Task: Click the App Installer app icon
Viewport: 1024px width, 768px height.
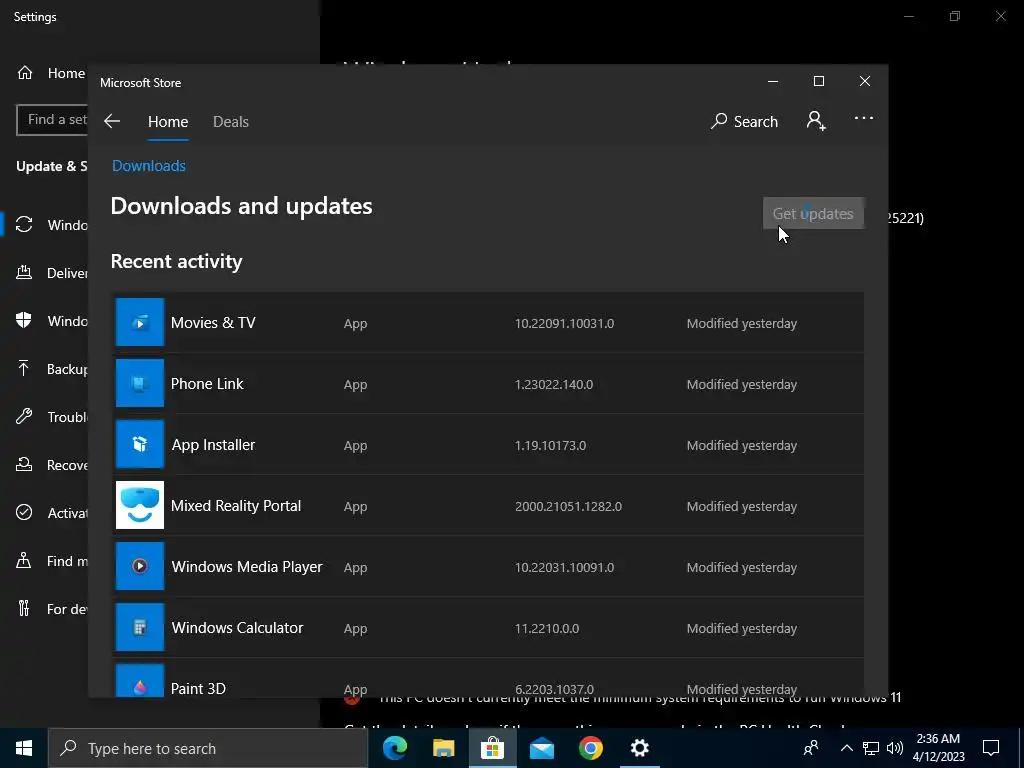Action: coord(140,444)
